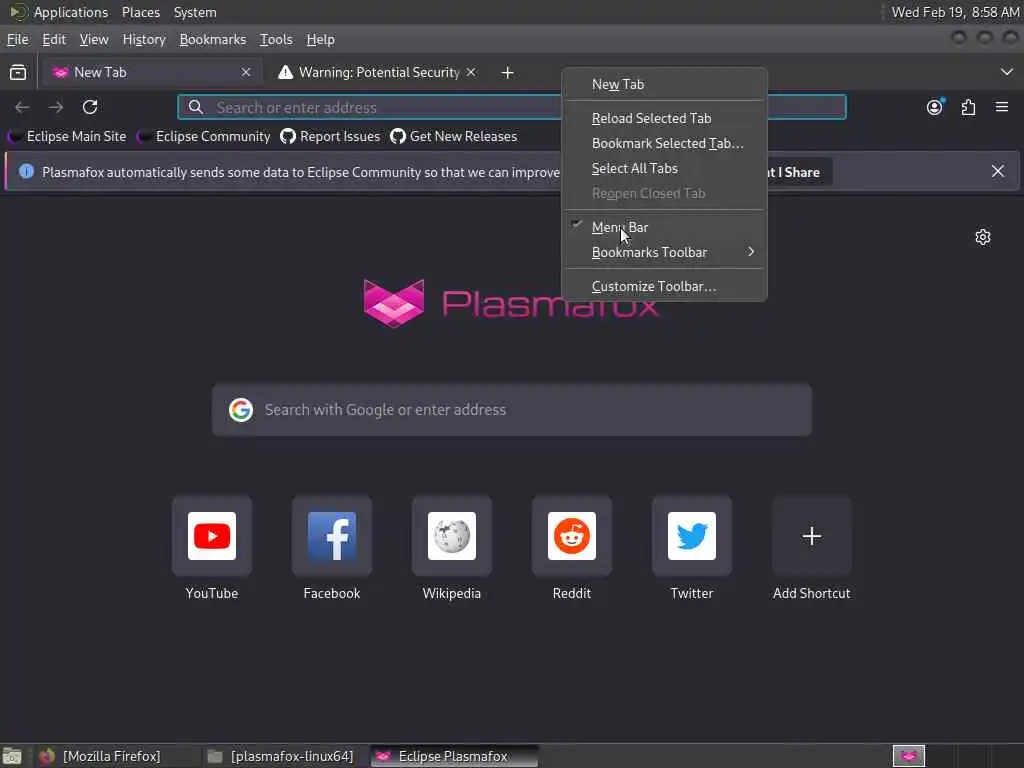The width and height of the screenshot is (1024, 768).
Task: Open Customize Toolbar… from context menu
Action: [665, 286]
